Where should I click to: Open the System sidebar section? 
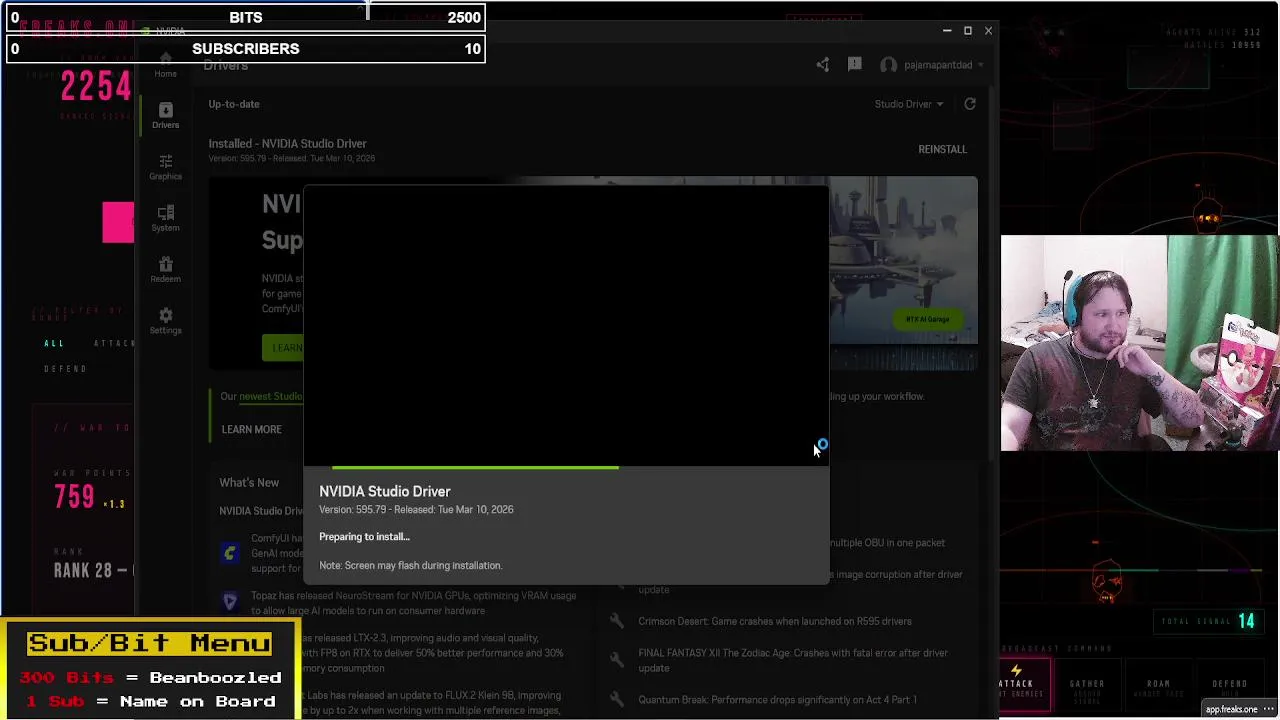tap(165, 218)
